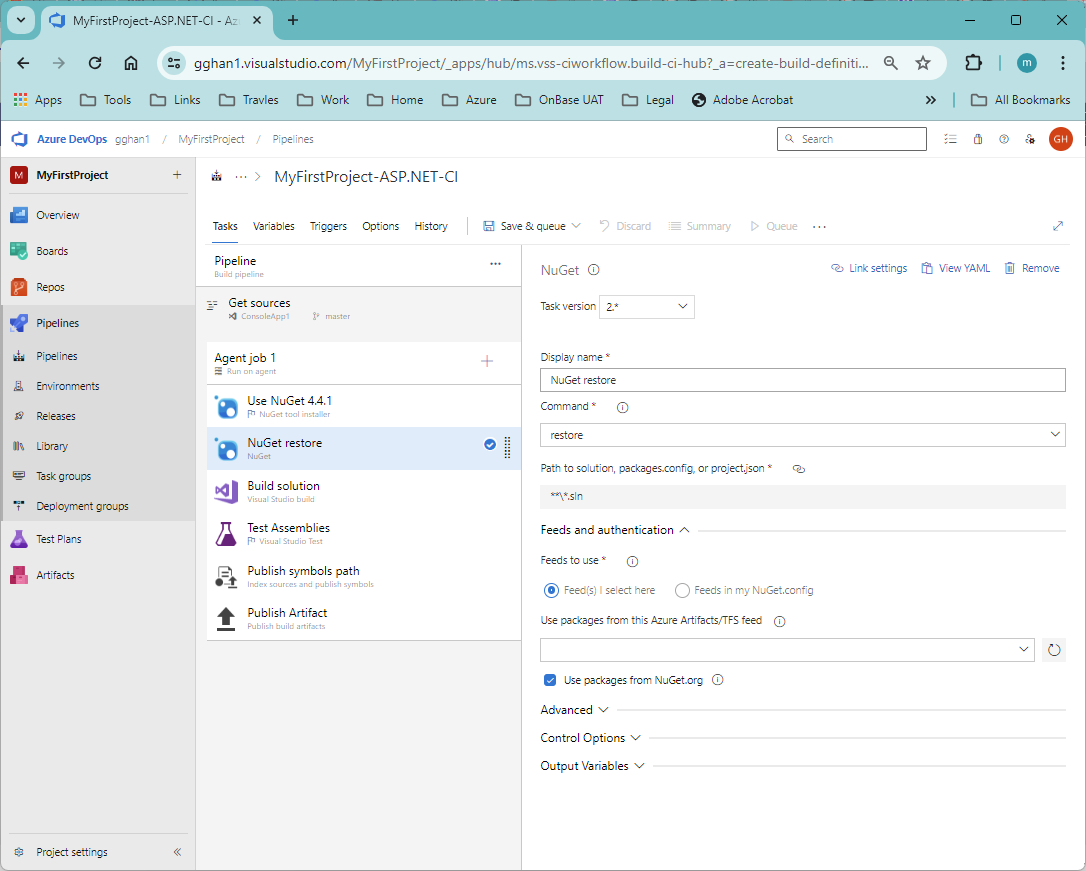1086x871 pixels.
Task: Click the NuGet feed refresh icon
Action: coord(1054,649)
